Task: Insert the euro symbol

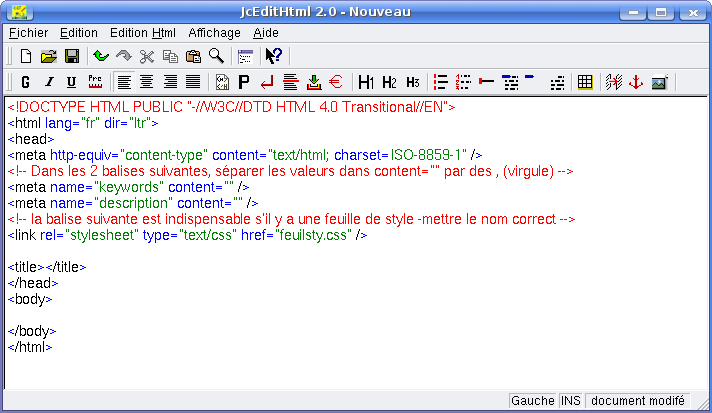Action: 336,82
